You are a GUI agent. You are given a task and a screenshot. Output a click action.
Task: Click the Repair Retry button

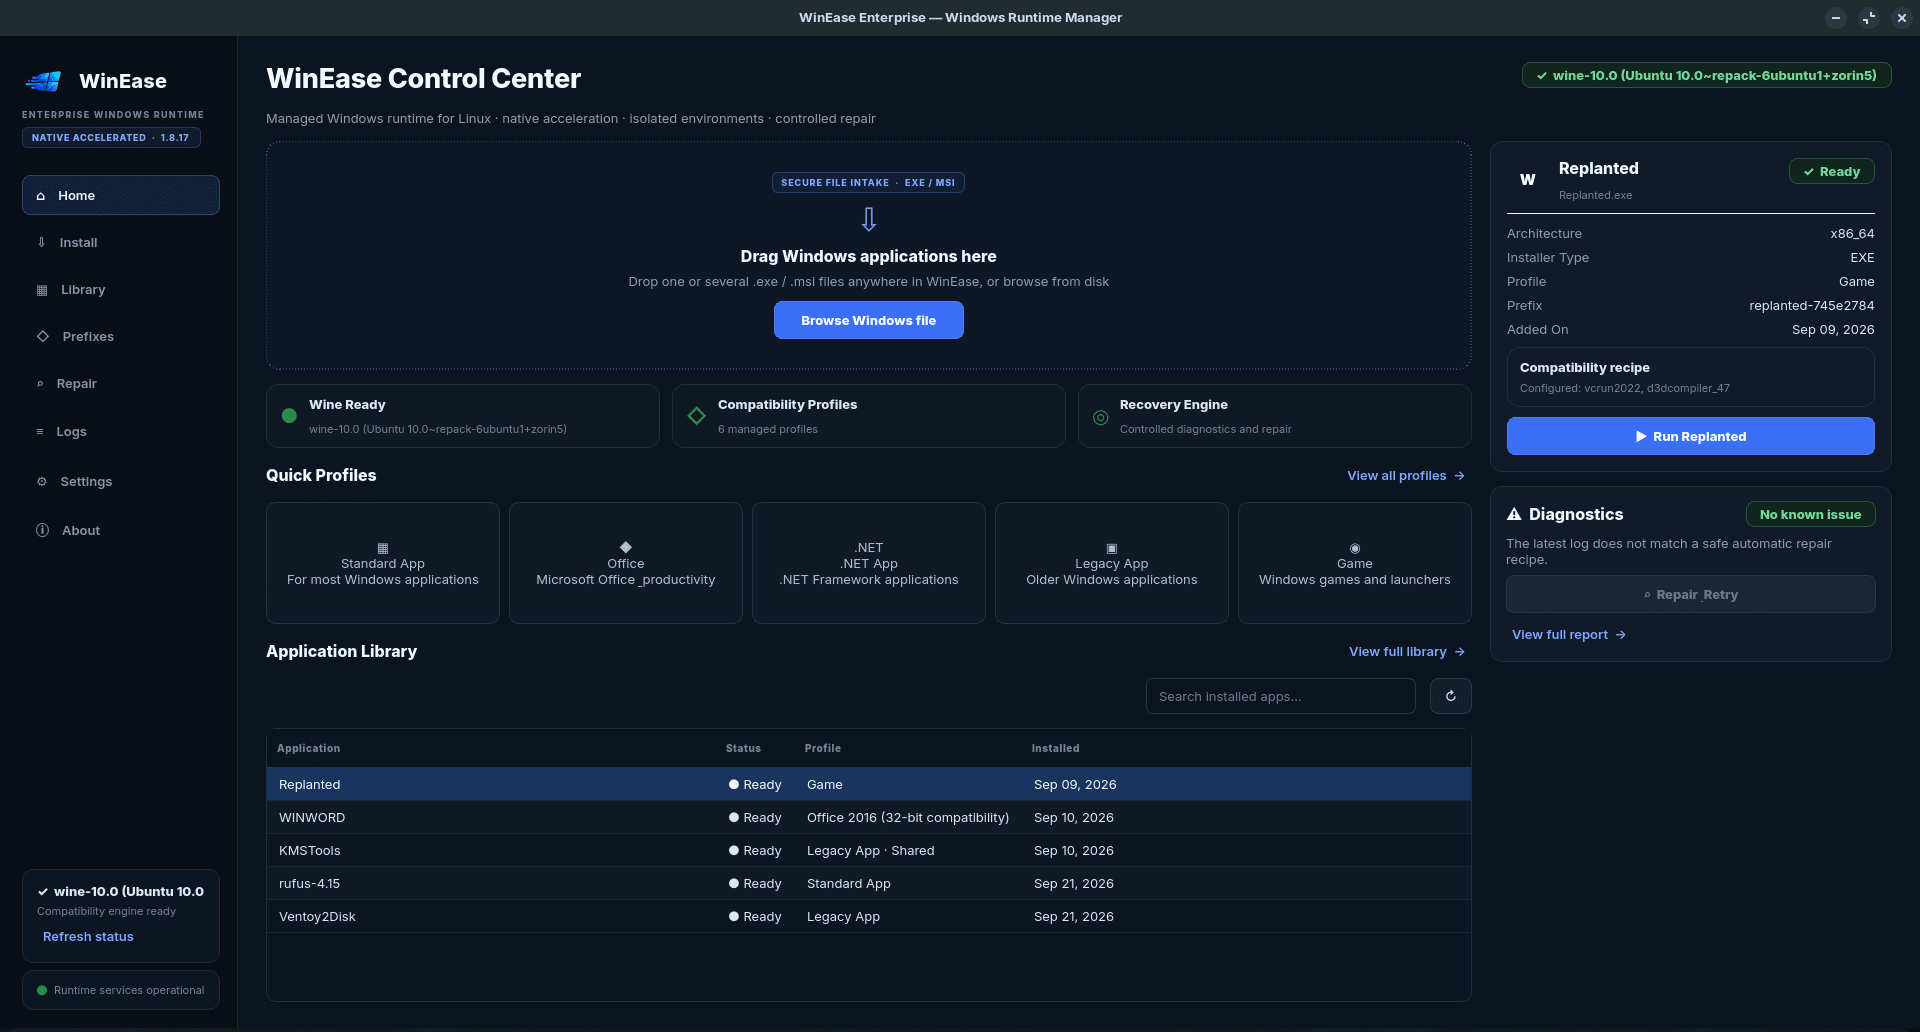1690,594
